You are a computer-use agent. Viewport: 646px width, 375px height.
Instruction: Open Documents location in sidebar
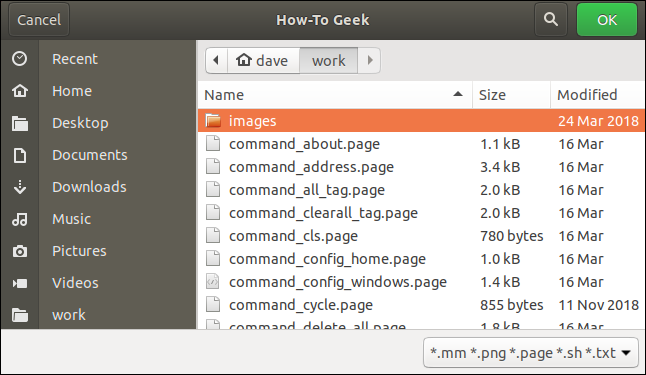[x=90, y=155]
